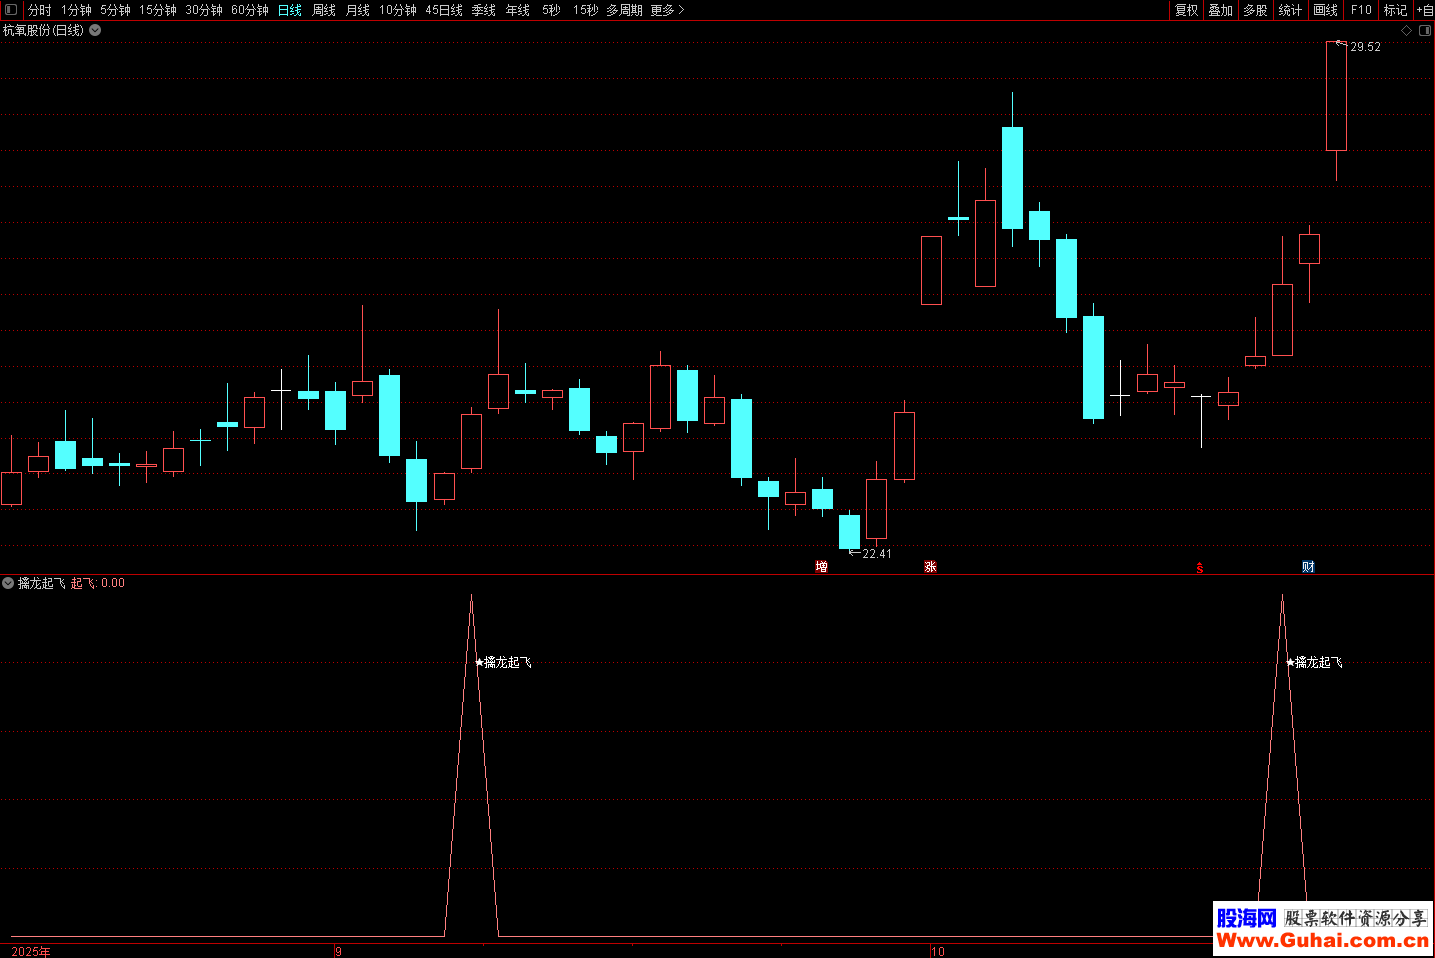Click the star marker at the first 擒龙起飞 signal
Screen dimensions: 1435x958
(x=479, y=662)
